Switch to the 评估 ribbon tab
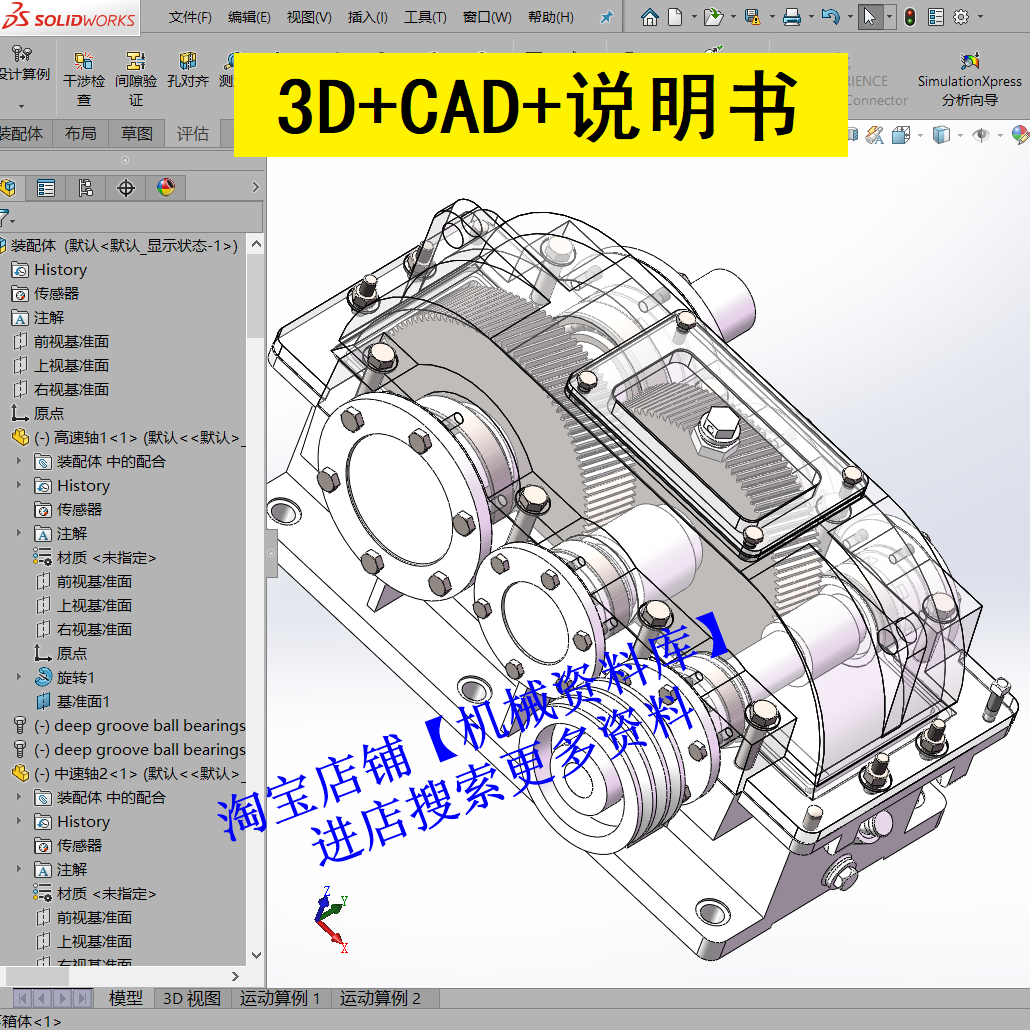 [191, 134]
